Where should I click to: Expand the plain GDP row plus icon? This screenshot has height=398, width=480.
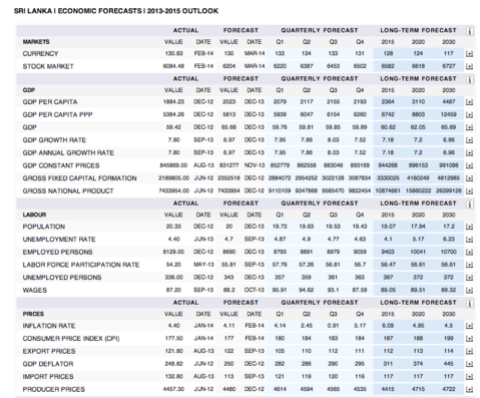click(469, 128)
